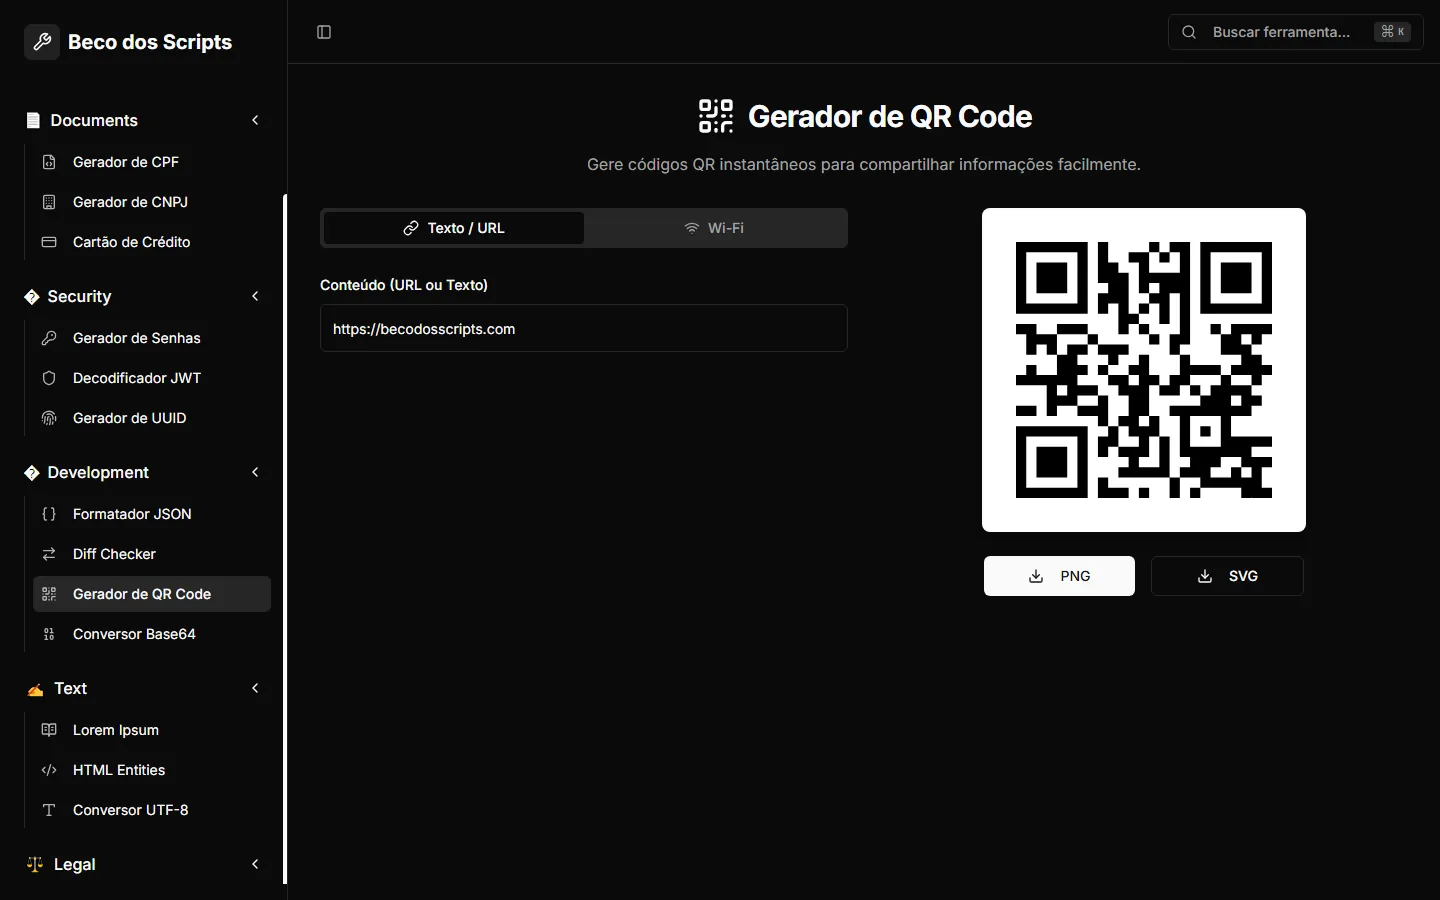1440x900 pixels.
Task: Open Formatador JSON tool
Action: 152,514
